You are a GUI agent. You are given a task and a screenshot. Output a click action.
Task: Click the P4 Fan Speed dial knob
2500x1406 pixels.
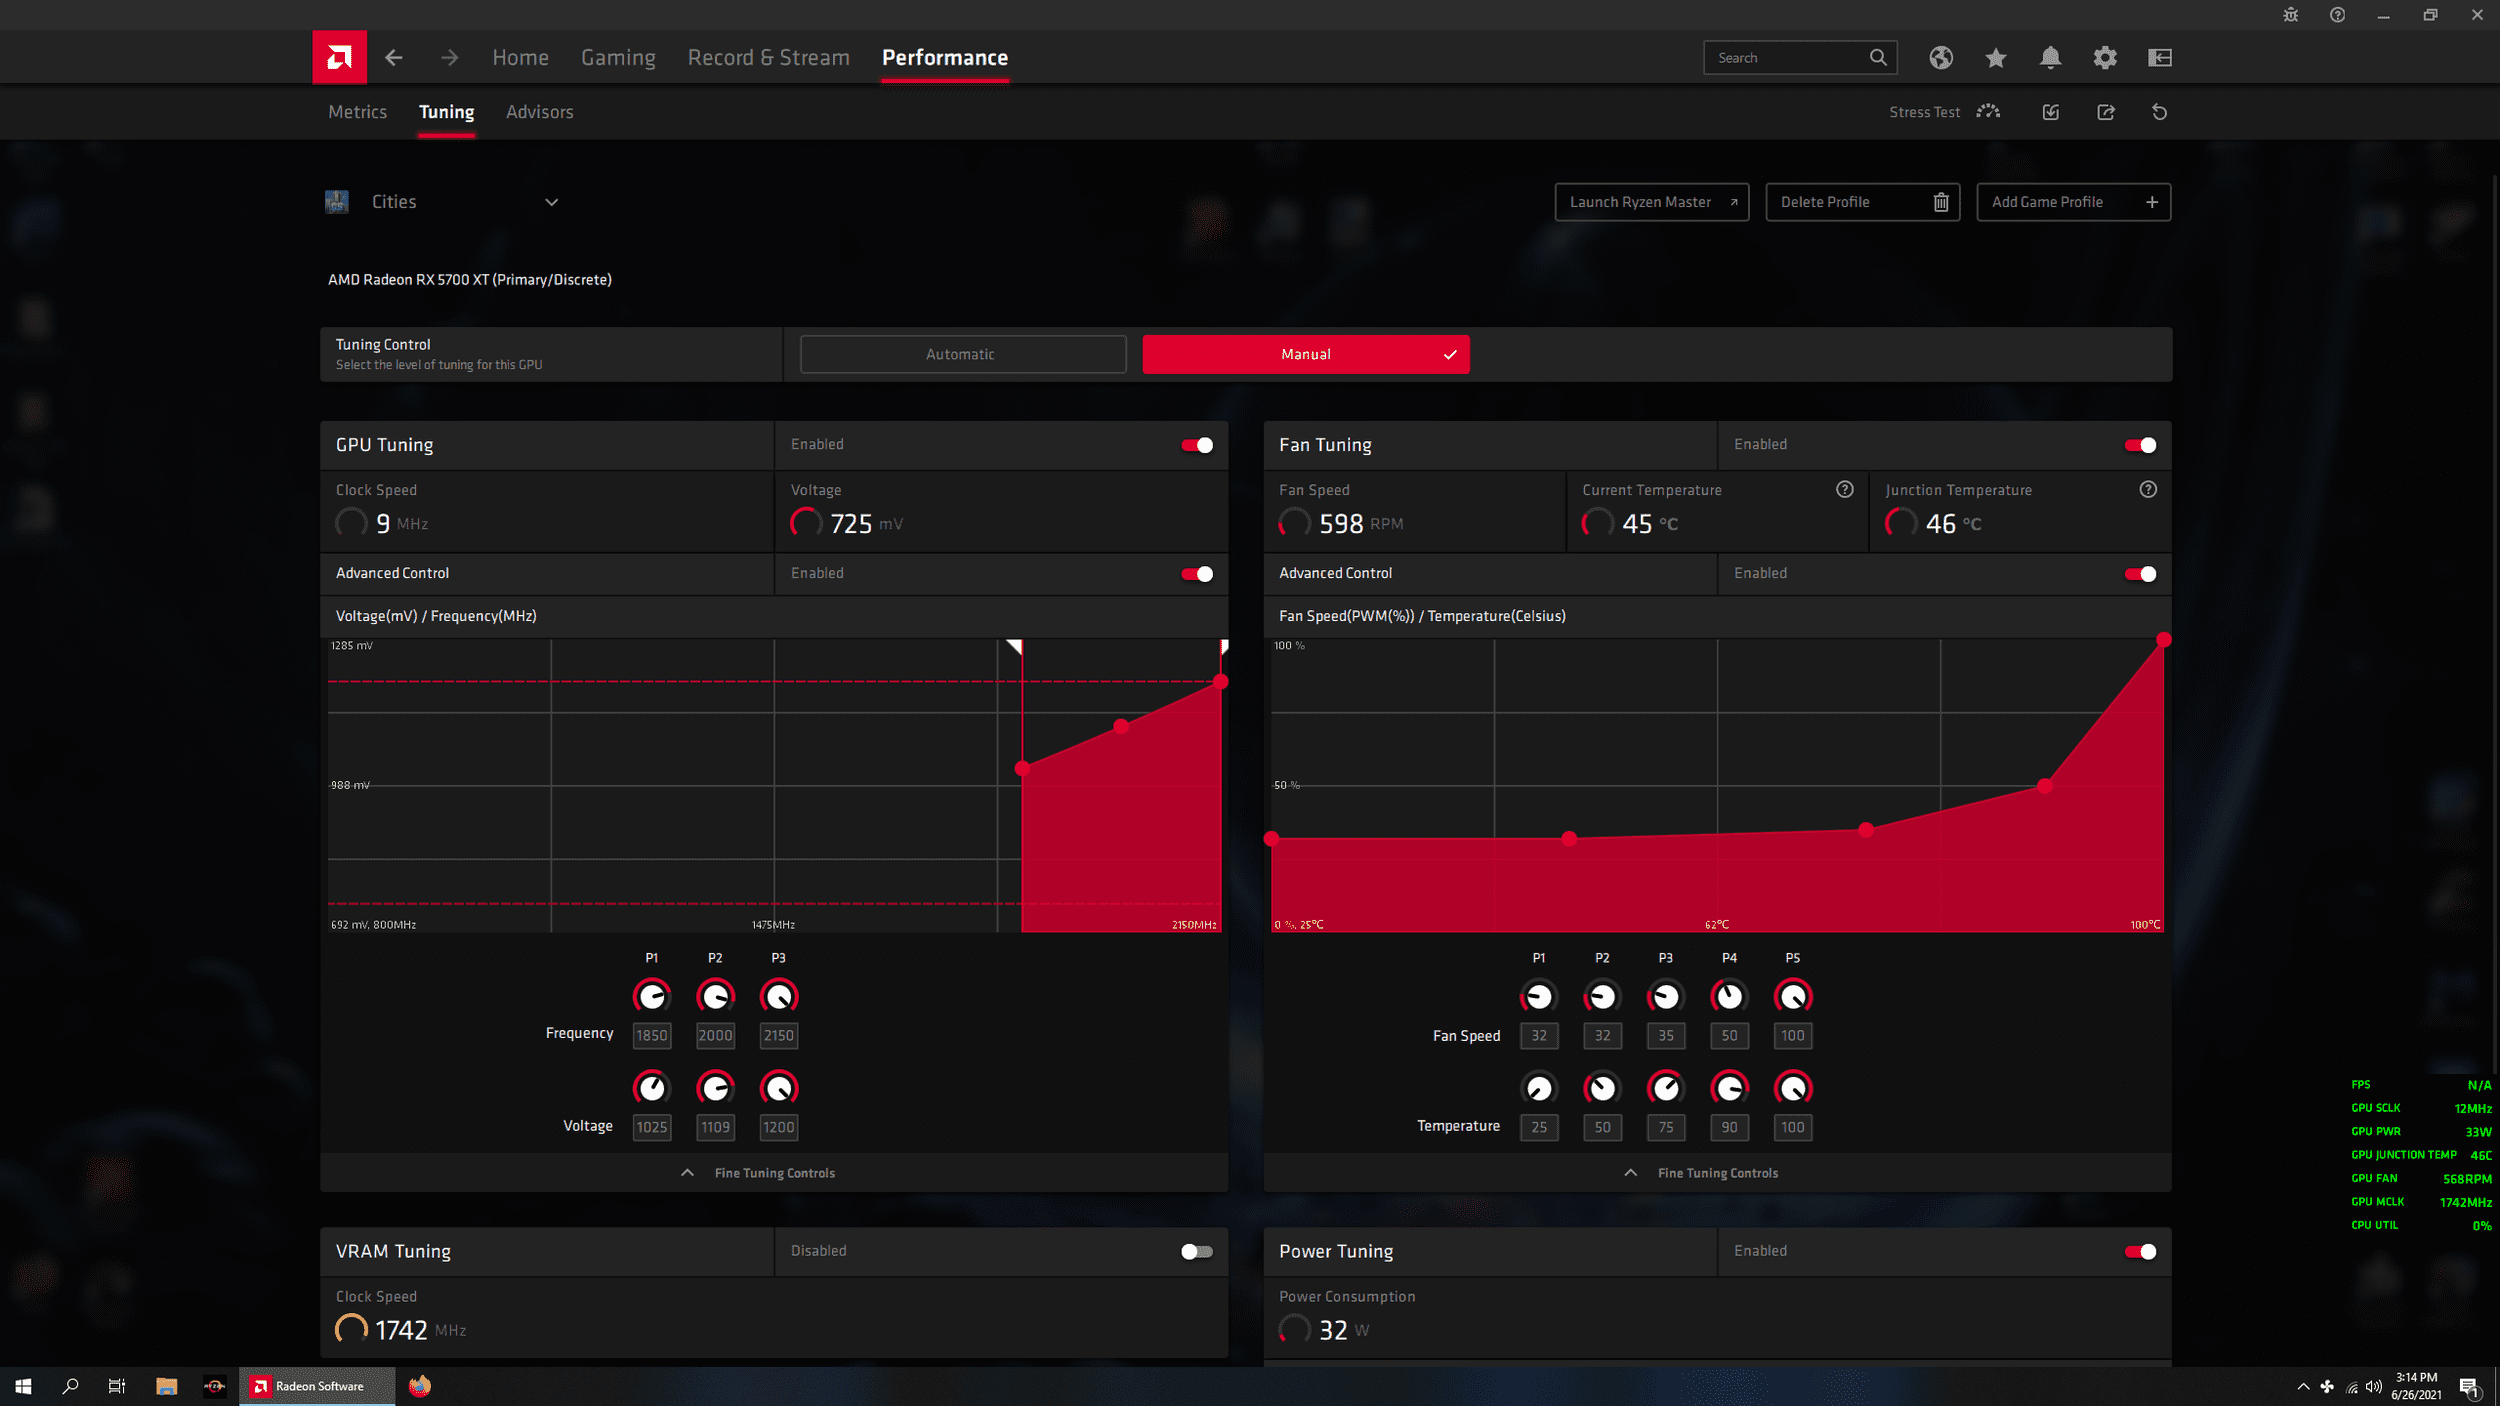[1730, 996]
